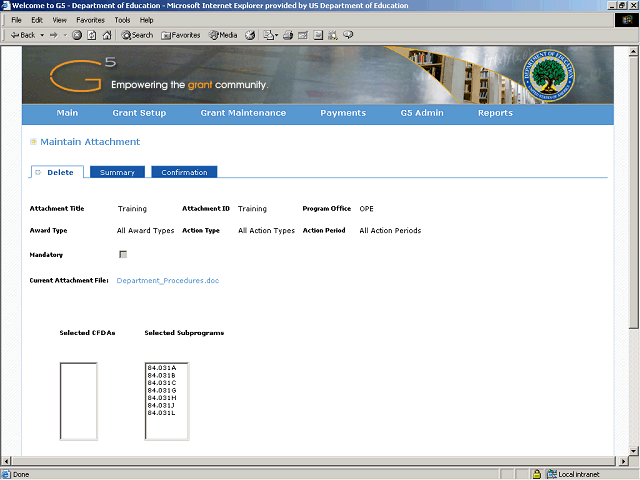Select 84.031A in Selected Subprograms
The height and width of the screenshot is (480, 640).
162,368
